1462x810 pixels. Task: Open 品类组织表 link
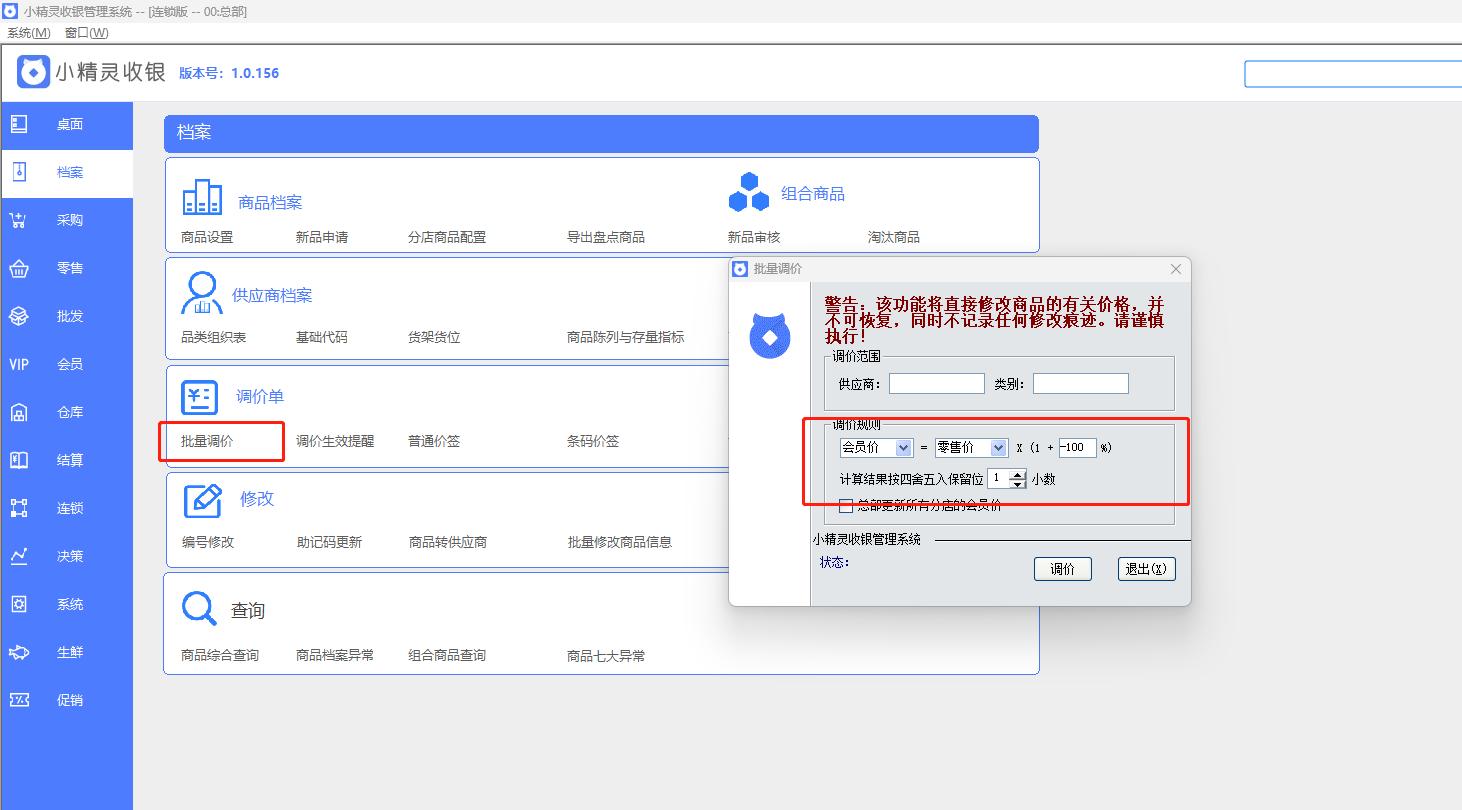click(213, 337)
